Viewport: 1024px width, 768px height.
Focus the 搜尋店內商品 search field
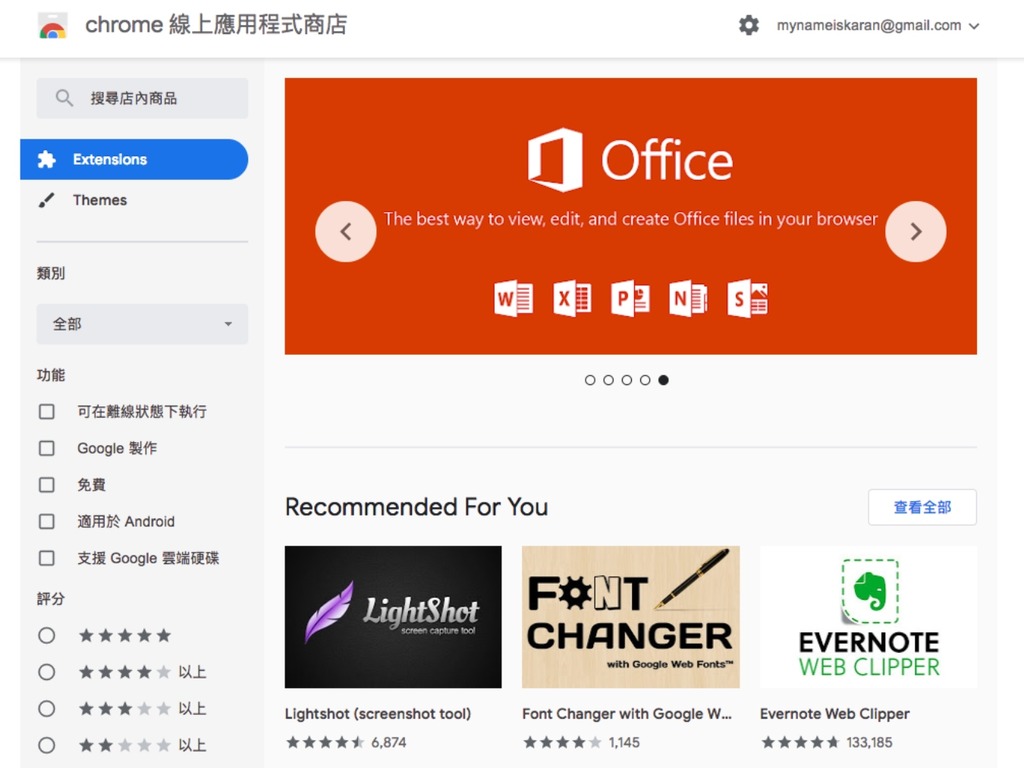142,98
